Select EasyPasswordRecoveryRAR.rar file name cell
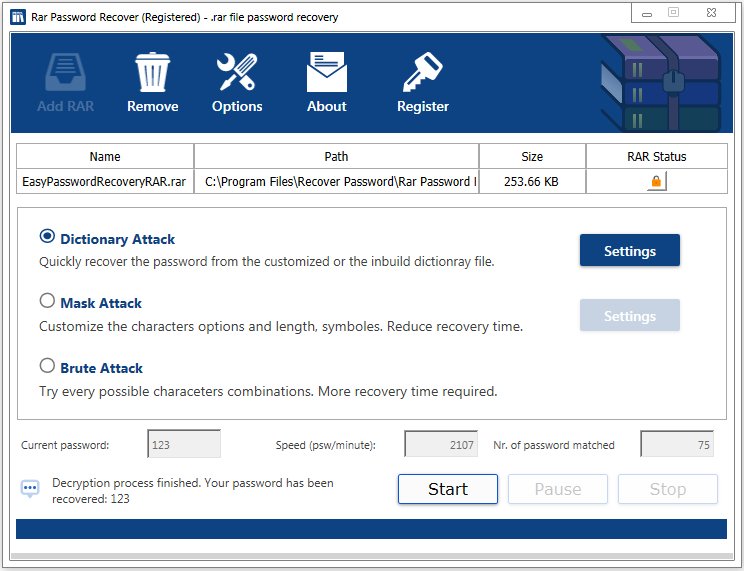 pos(105,181)
